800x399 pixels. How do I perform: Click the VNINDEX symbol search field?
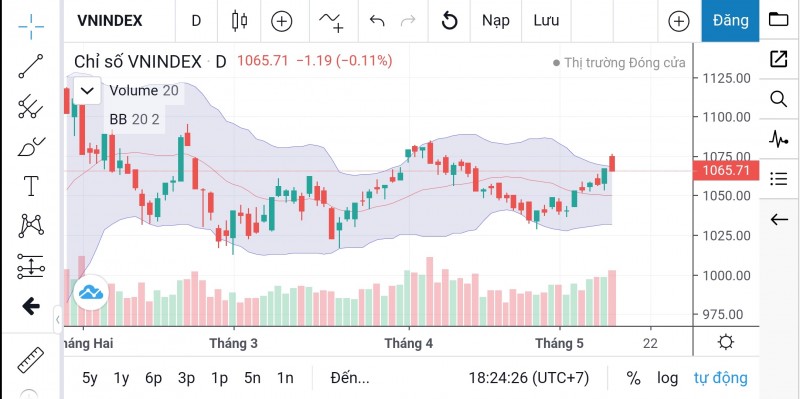110,21
